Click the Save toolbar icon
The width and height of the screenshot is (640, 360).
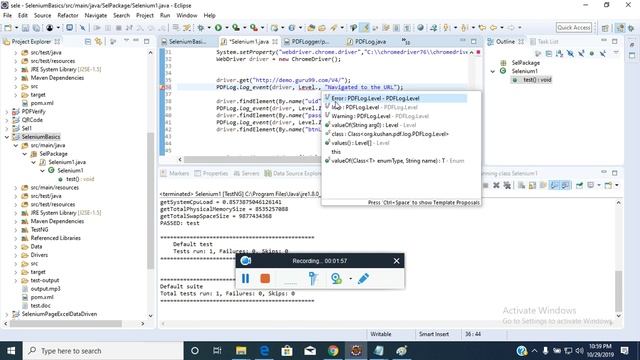pos(25,28)
